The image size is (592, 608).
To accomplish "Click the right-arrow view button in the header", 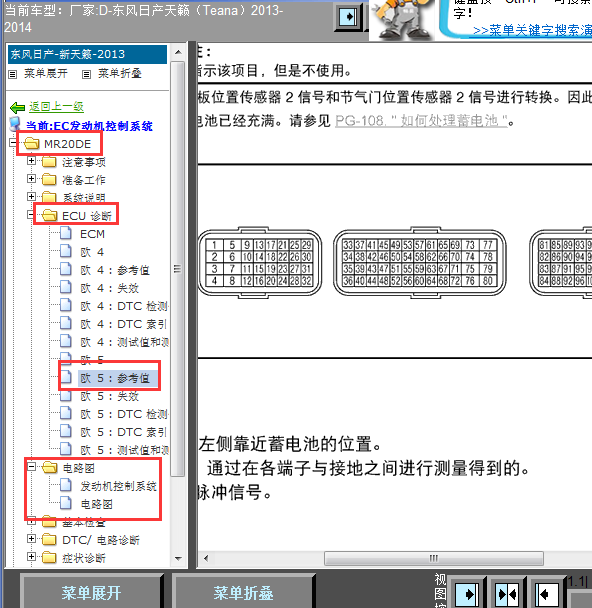I will (348, 17).
